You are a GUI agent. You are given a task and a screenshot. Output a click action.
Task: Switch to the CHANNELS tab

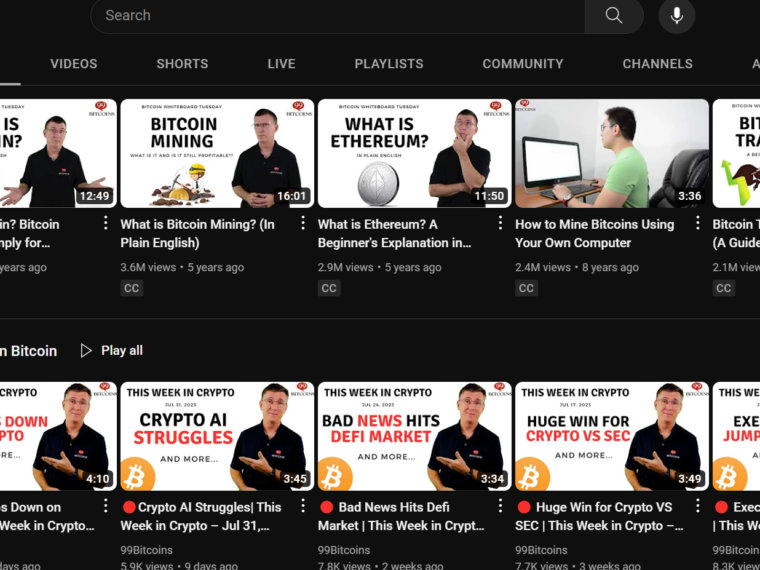[657, 63]
